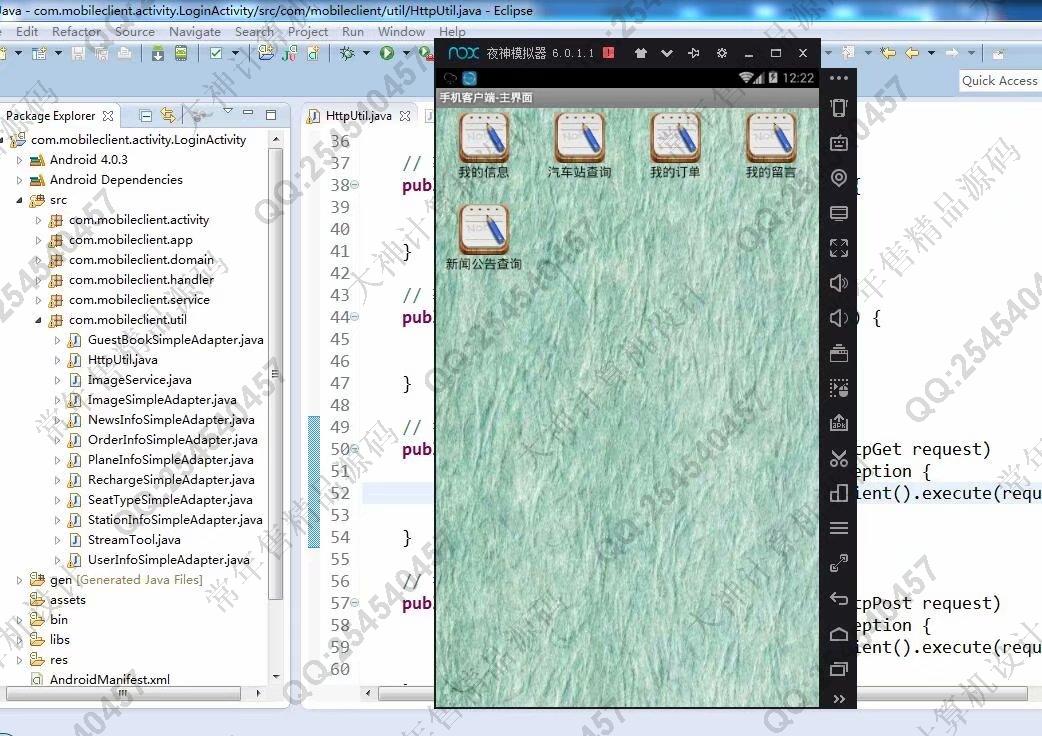This screenshot has height=736, width=1042.
Task: Click Link with Editor icon in Package Explorer
Action: tap(168, 116)
